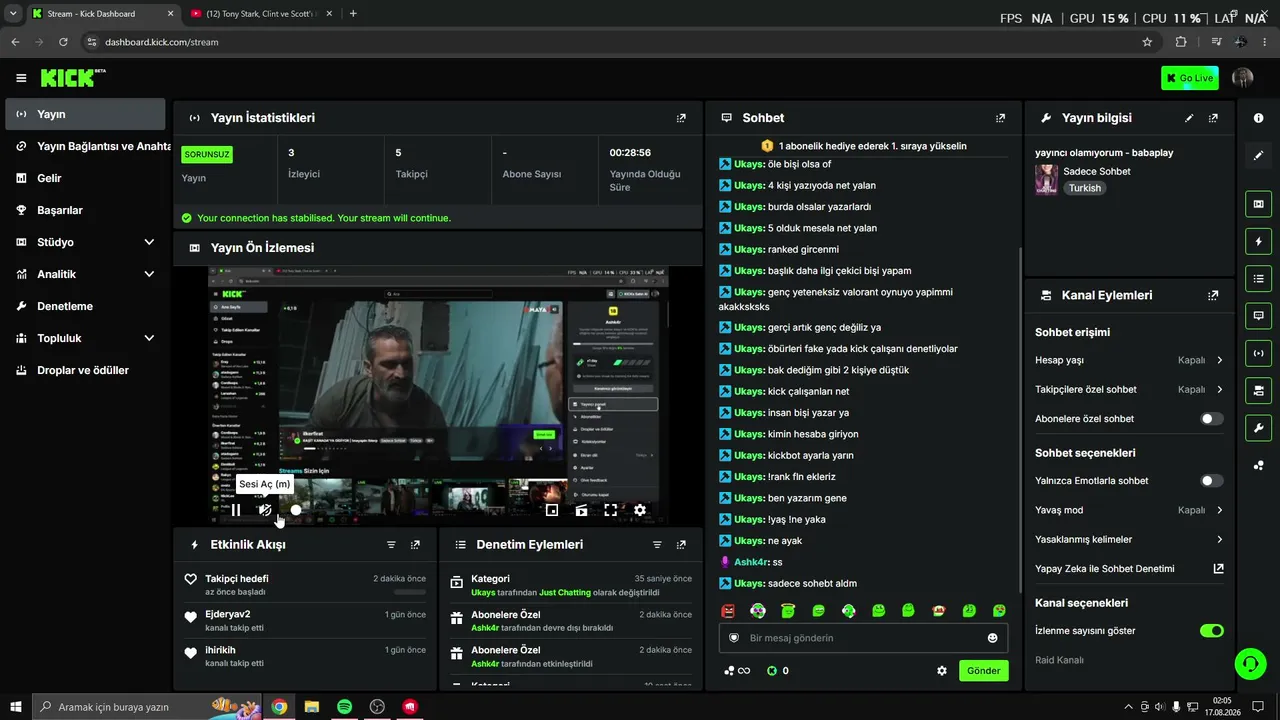Filter the Denetim Eylemleri list

pyautogui.click(x=657, y=545)
